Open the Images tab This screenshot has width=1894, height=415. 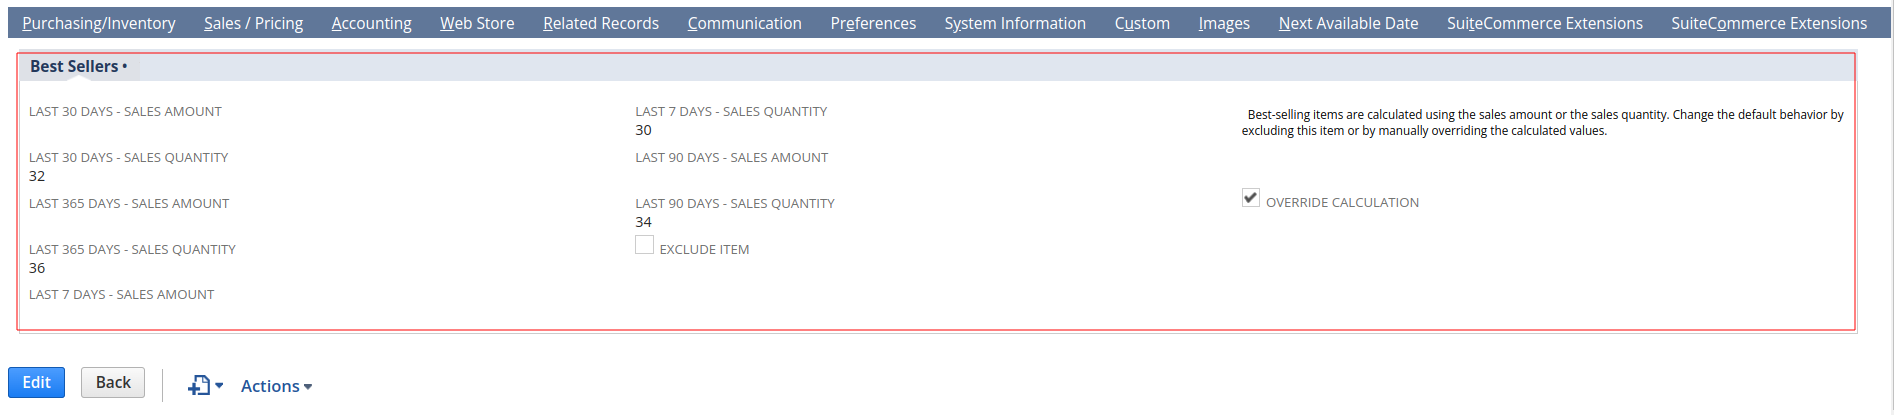(1223, 23)
